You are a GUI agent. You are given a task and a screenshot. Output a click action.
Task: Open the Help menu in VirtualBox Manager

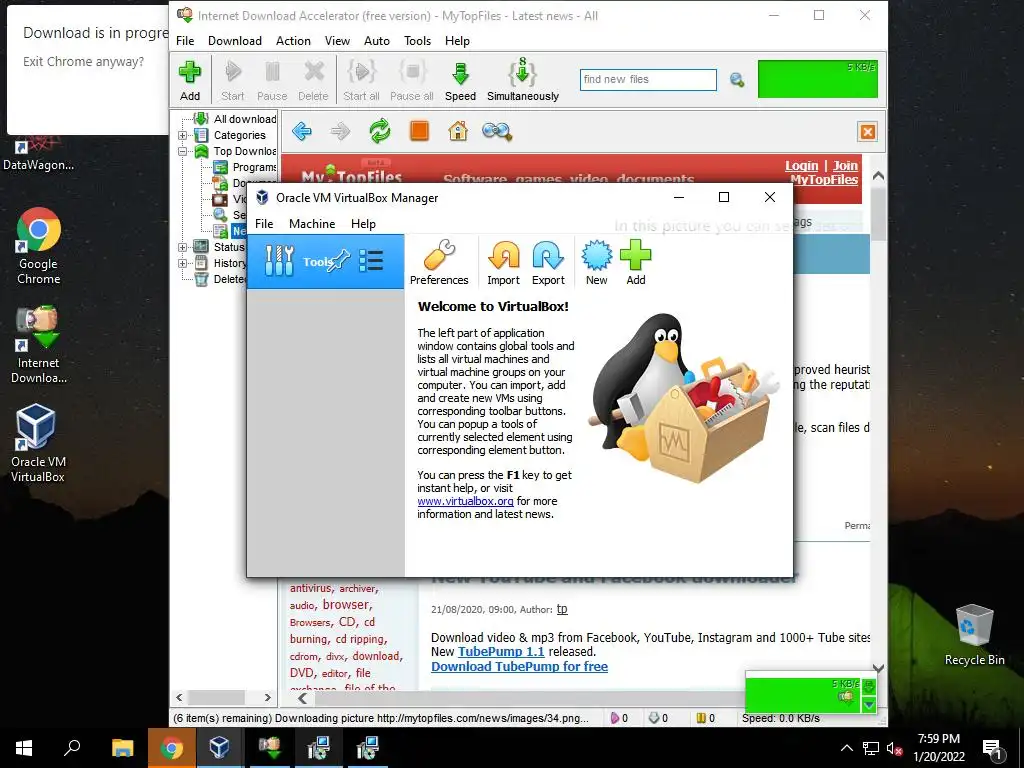pos(363,224)
